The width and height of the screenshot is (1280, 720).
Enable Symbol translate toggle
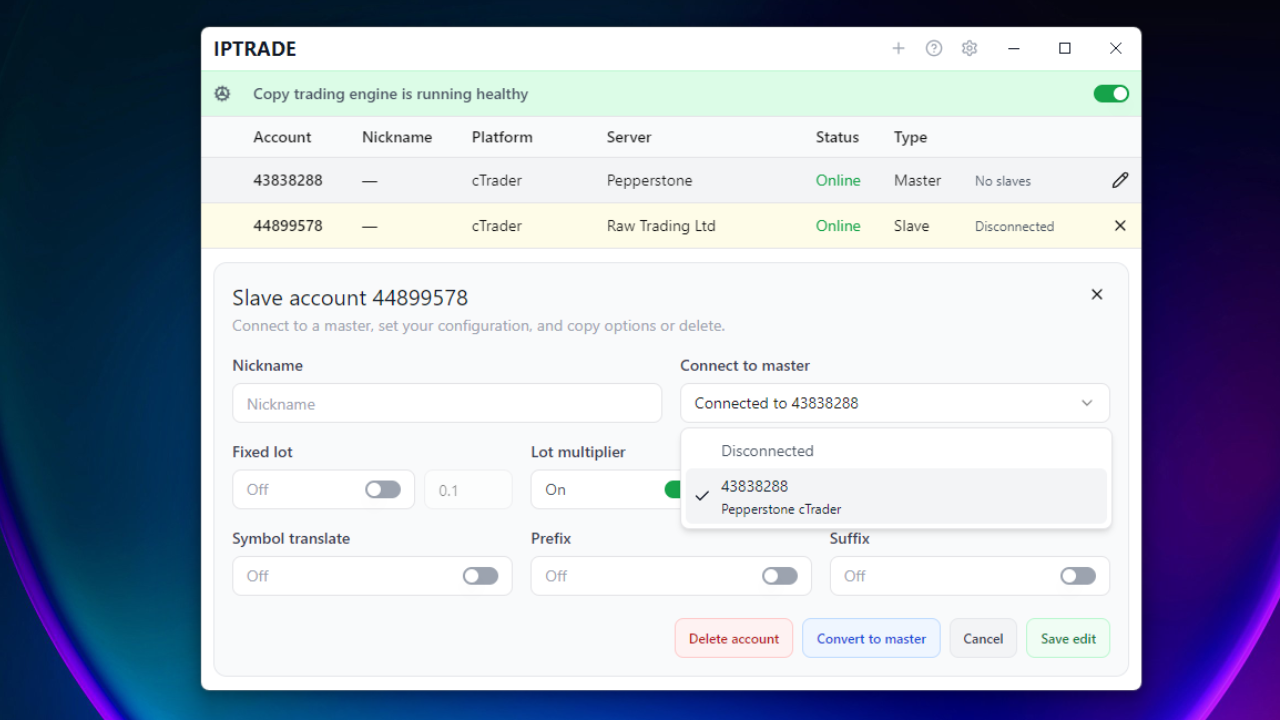(x=480, y=576)
